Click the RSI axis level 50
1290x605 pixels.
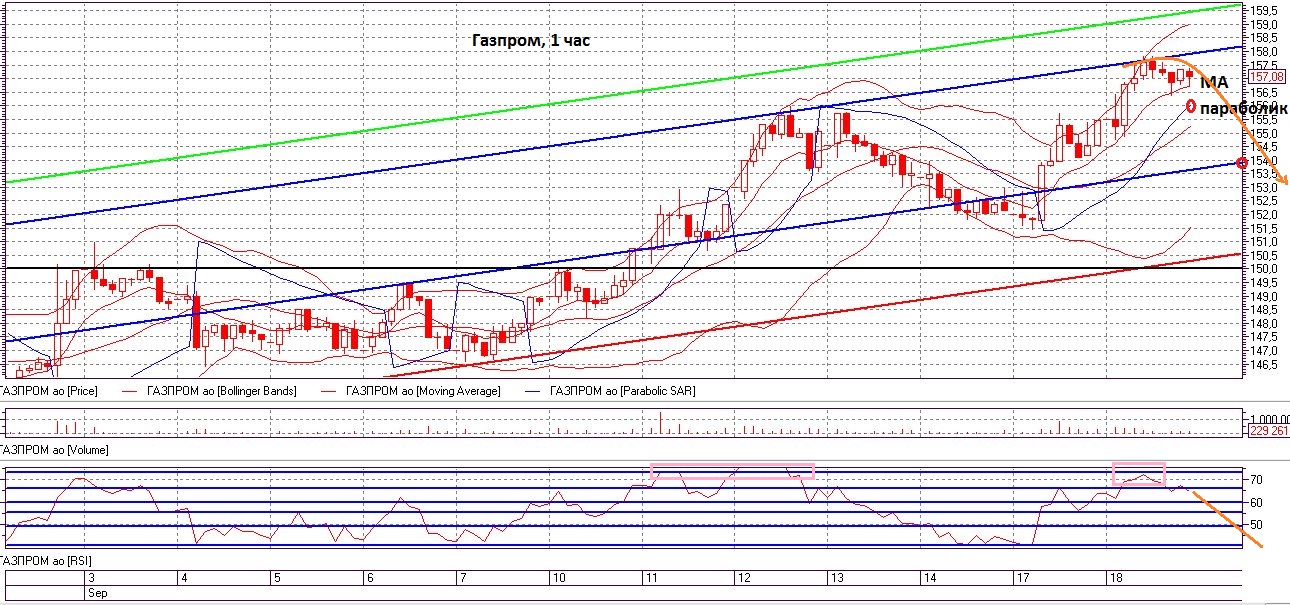coord(1256,525)
